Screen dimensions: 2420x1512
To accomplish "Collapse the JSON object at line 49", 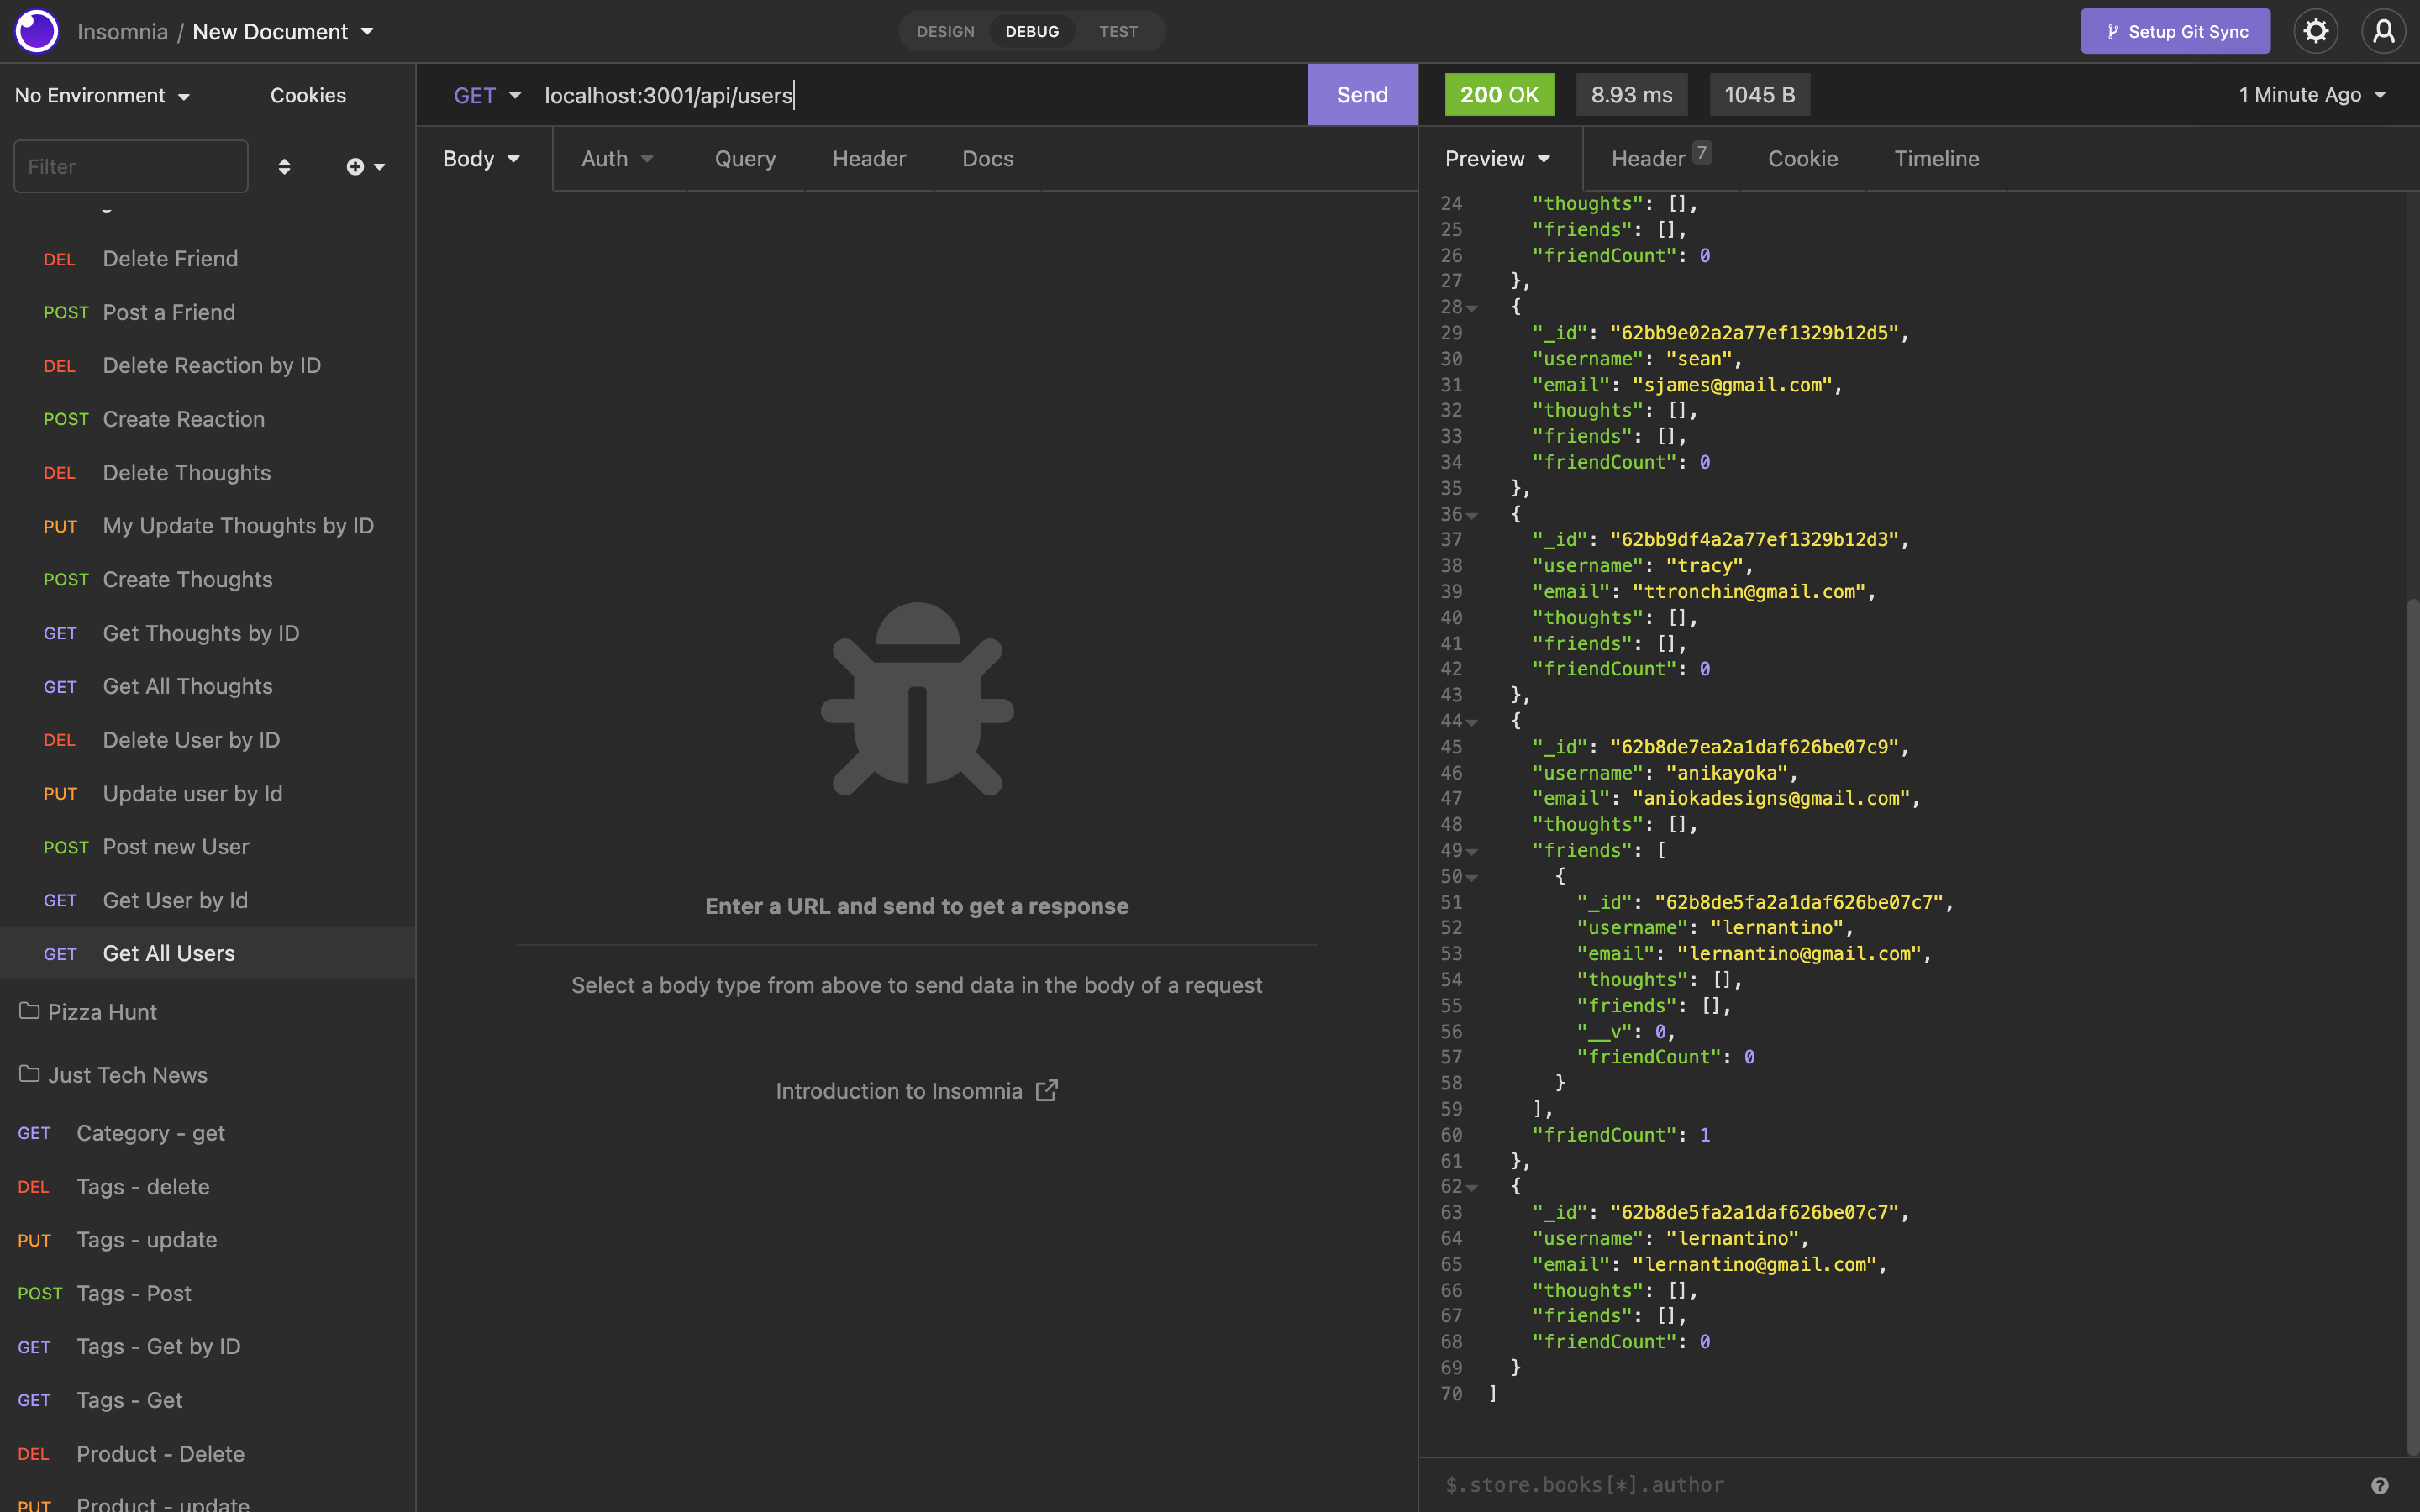I will click(1472, 851).
